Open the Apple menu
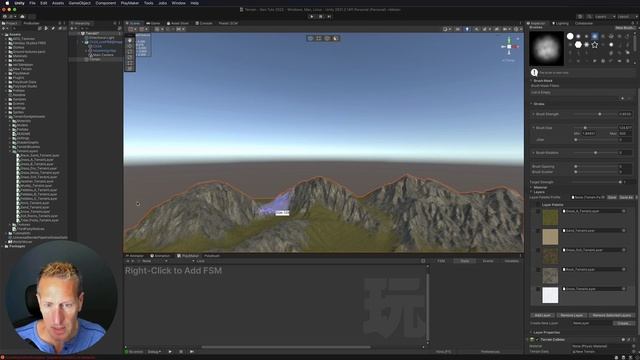Screen dimensions: 640x360 (x=7, y=3)
